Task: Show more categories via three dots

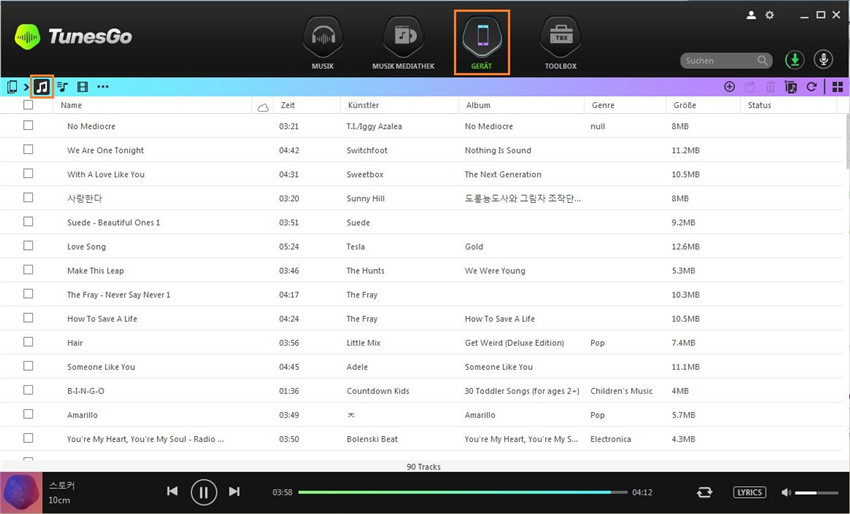Action: point(102,87)
